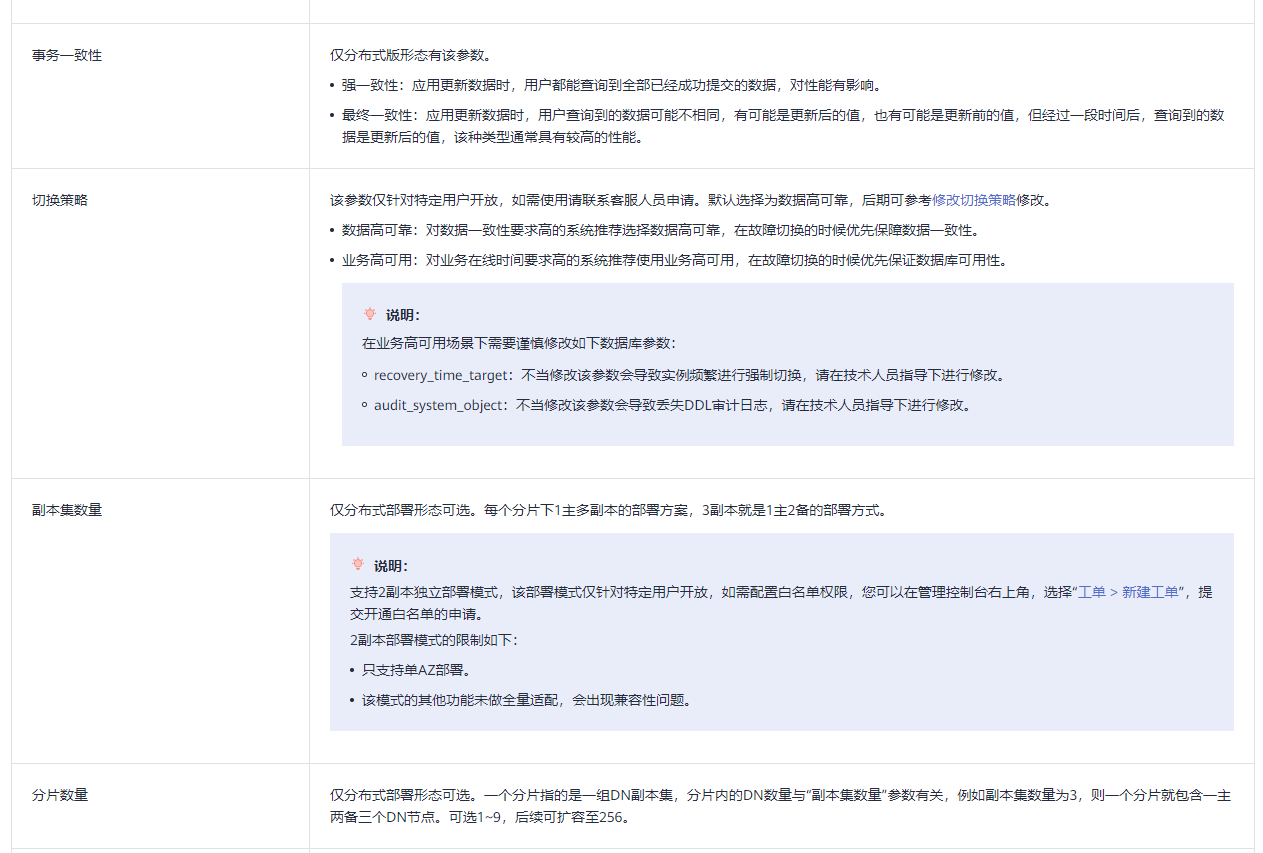Click 该参数仅针对特定用户开放 sentence
The width and height of the screenshot is (1263, 853).
[690, 200]
